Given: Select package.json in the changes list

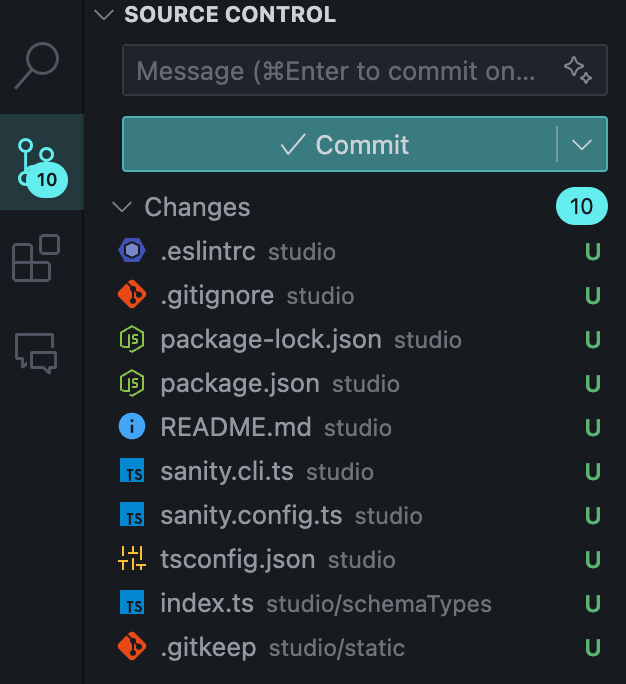Looking at the screenshot, I should click(x=240, y=384).
